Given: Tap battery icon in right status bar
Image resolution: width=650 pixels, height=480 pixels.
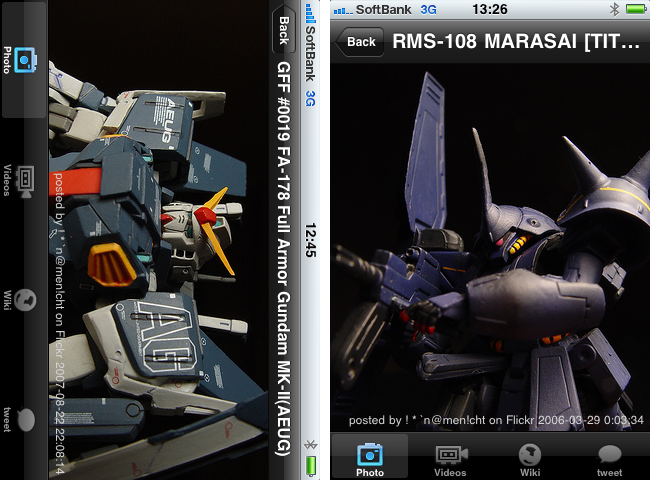Looking at the screenshot, I should (x=635, y=9).
